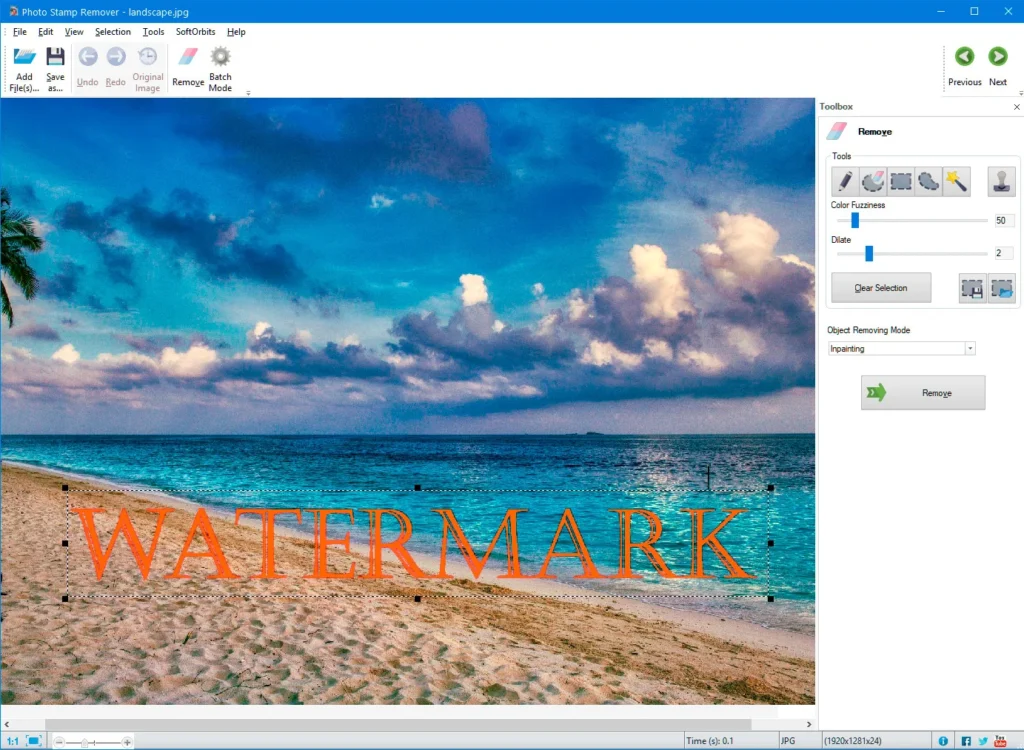Click the Save selection icon
This screenshot has height=750, width=1024.
973,288
